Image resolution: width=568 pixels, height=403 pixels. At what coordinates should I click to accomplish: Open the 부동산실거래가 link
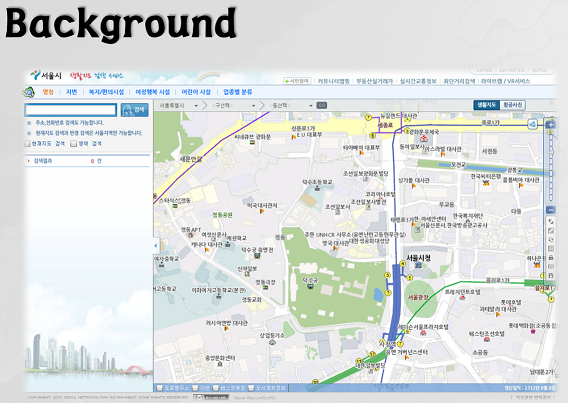(375, 81)
